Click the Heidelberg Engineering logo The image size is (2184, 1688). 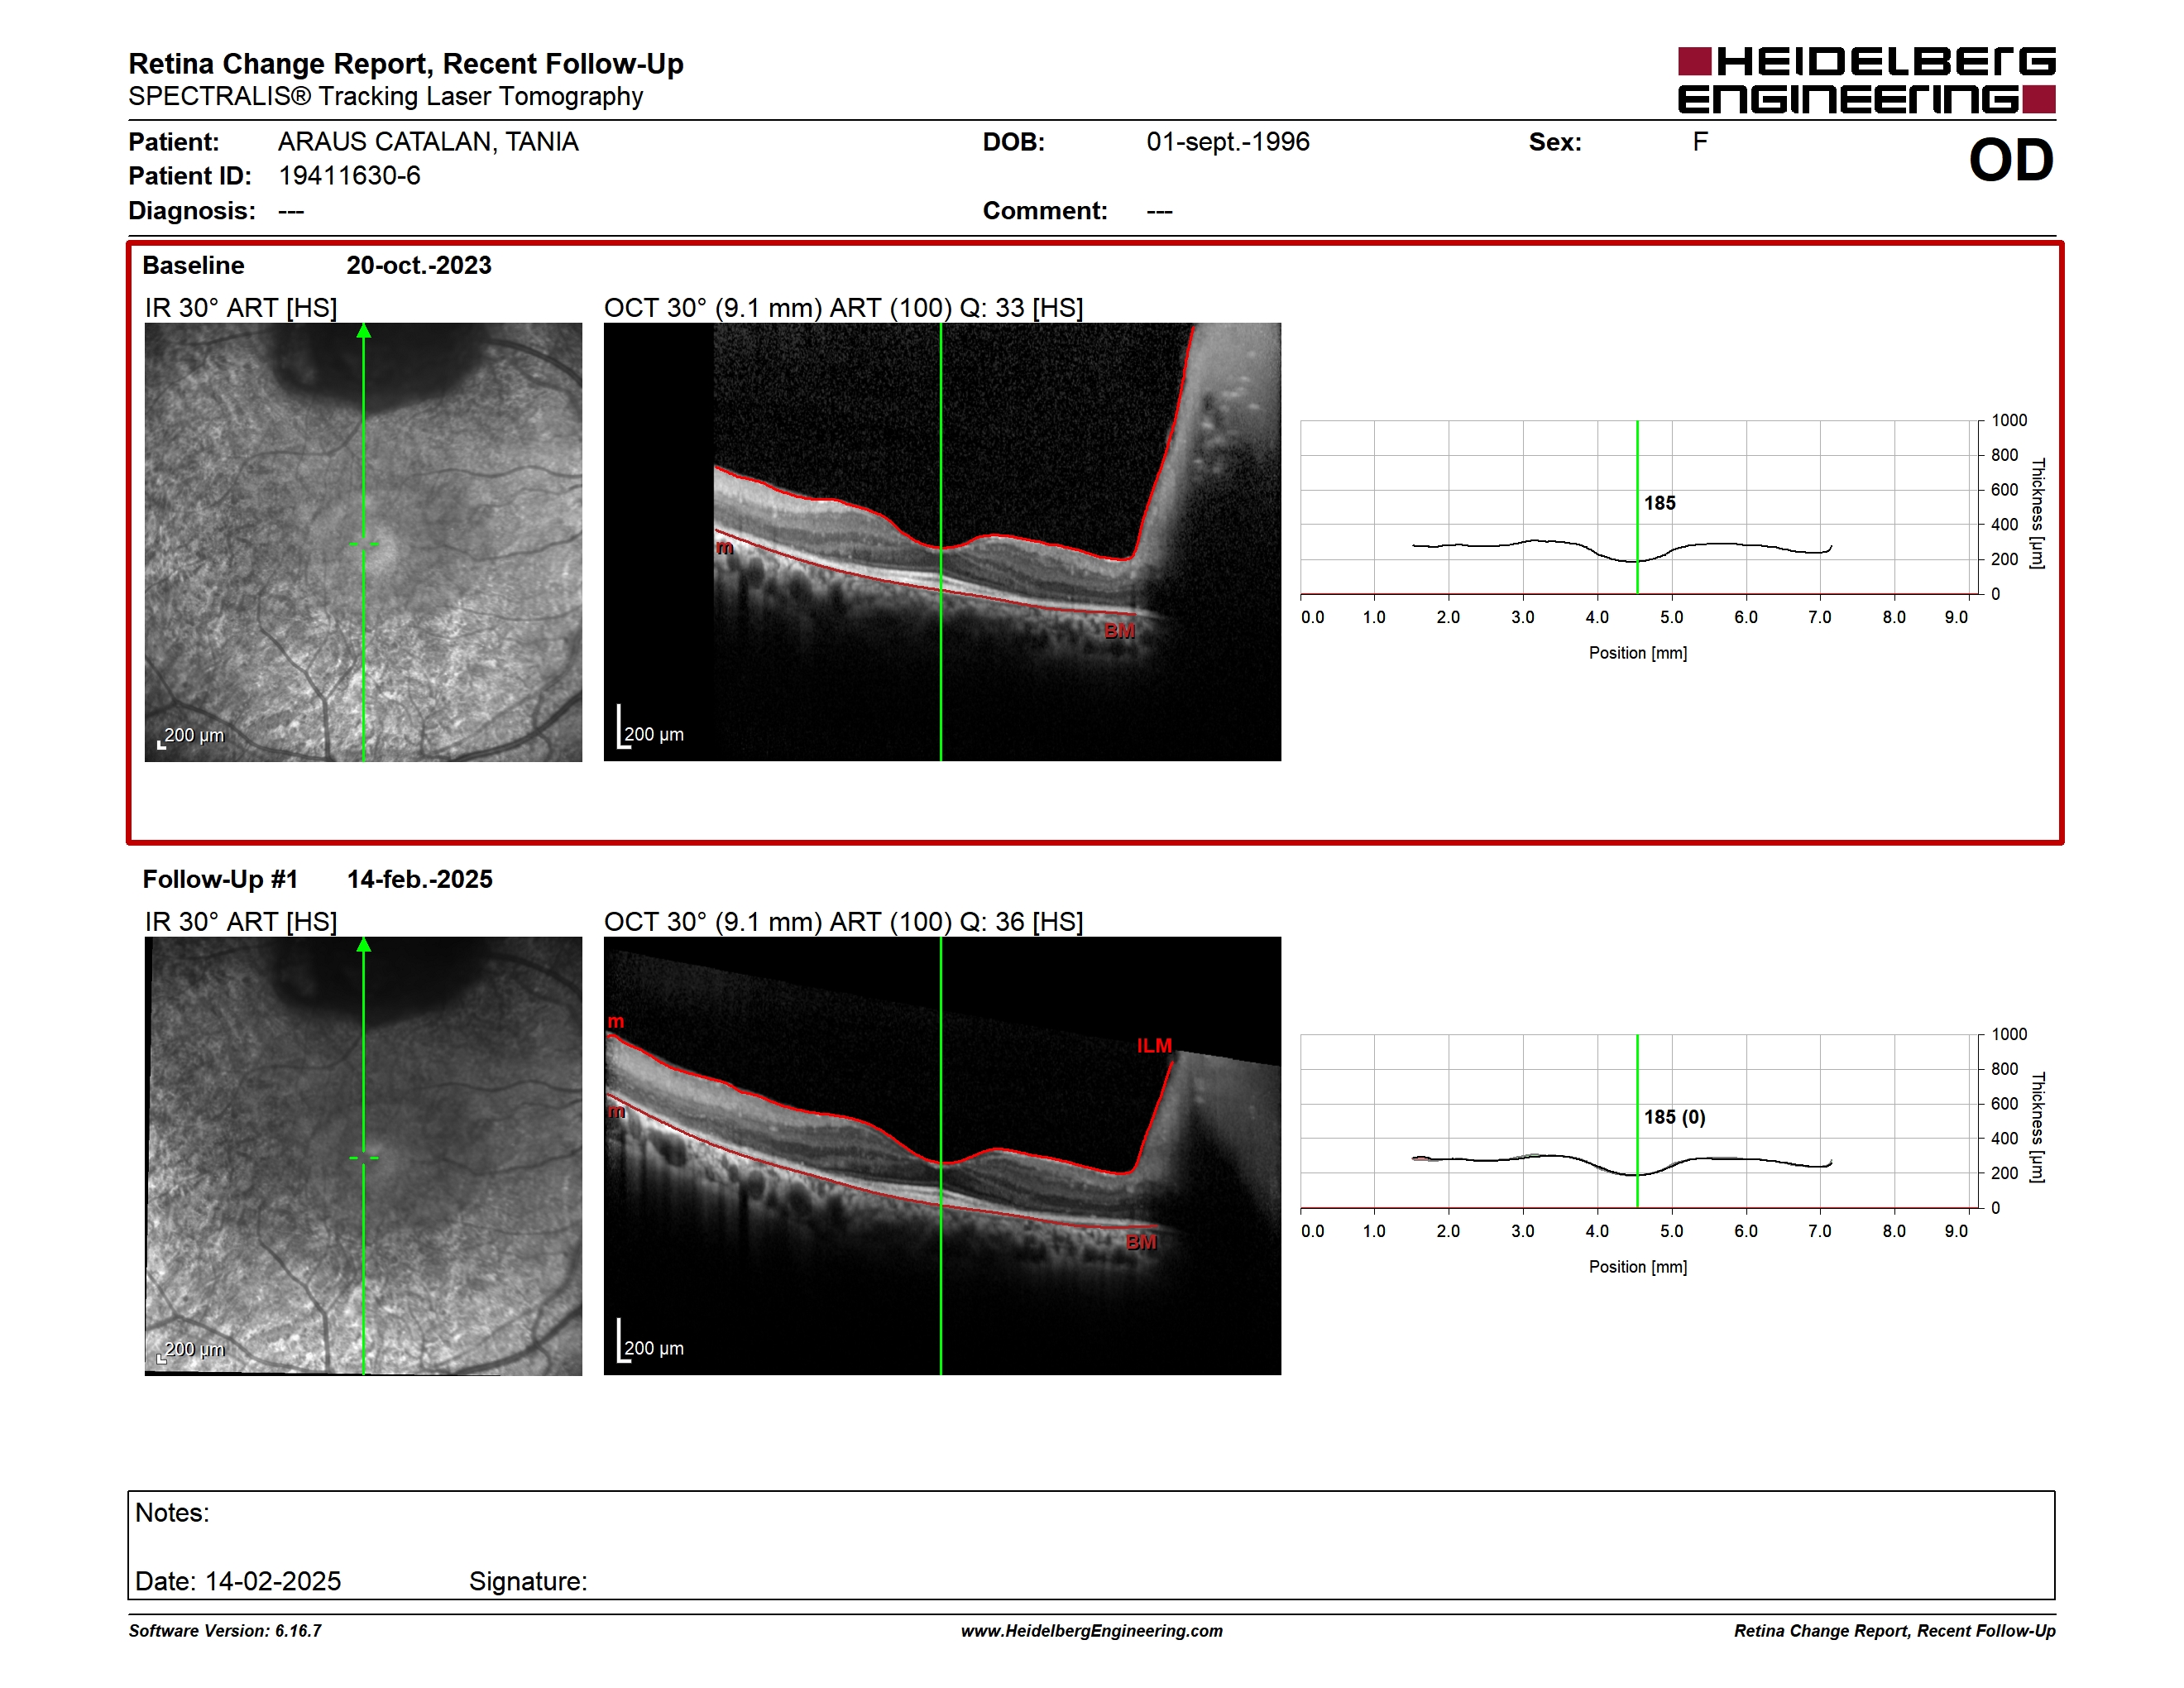[1866, 80]
